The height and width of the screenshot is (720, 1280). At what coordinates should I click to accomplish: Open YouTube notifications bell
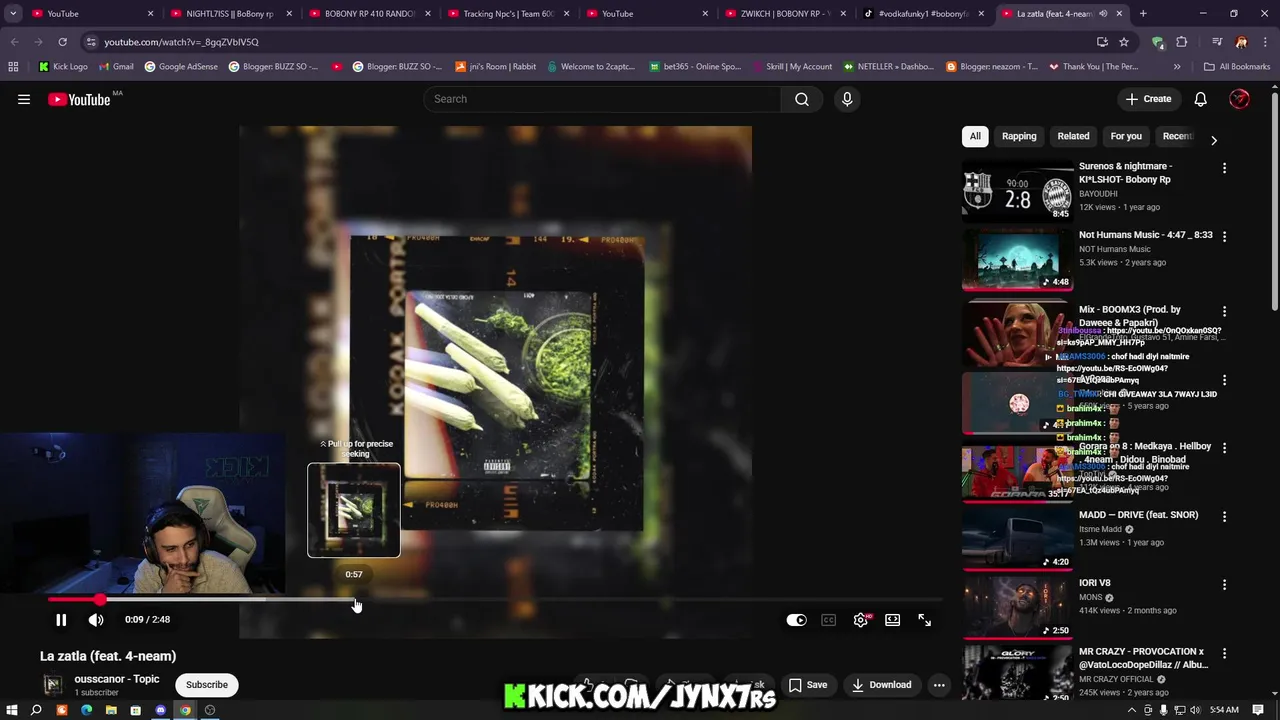[x=1200, y=99]
